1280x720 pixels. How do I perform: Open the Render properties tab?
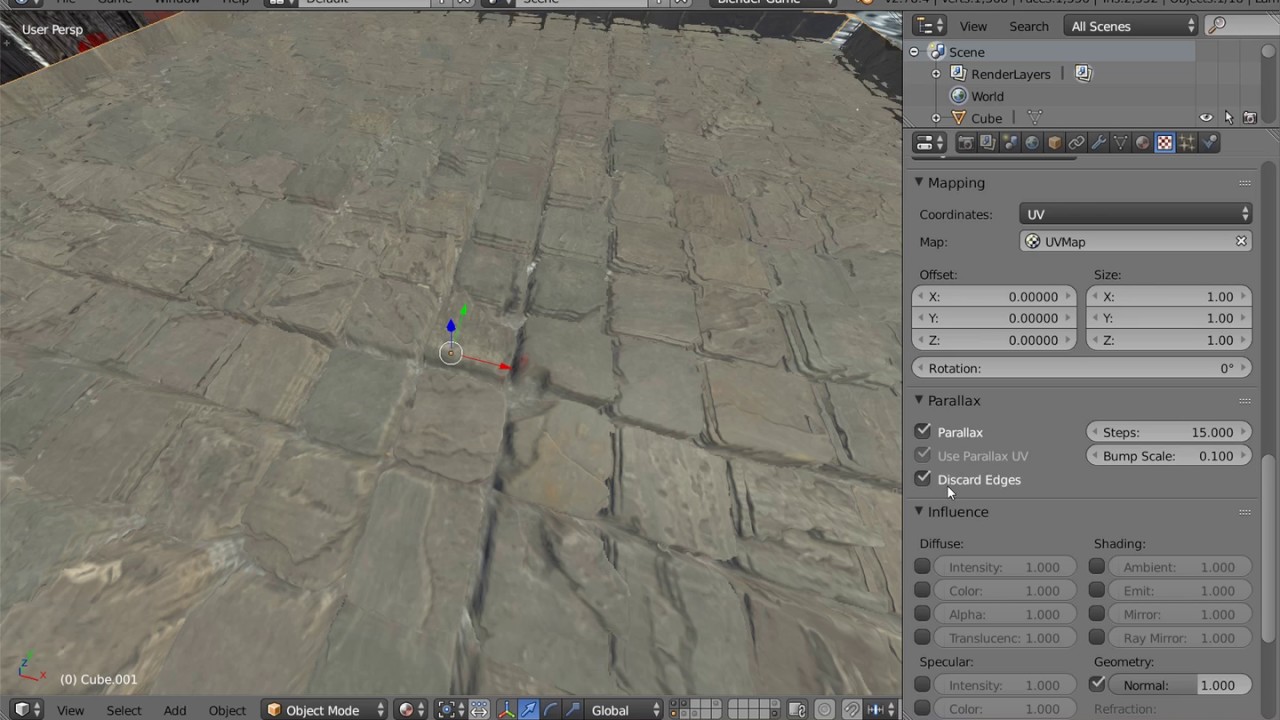click(x=965, y=143)
